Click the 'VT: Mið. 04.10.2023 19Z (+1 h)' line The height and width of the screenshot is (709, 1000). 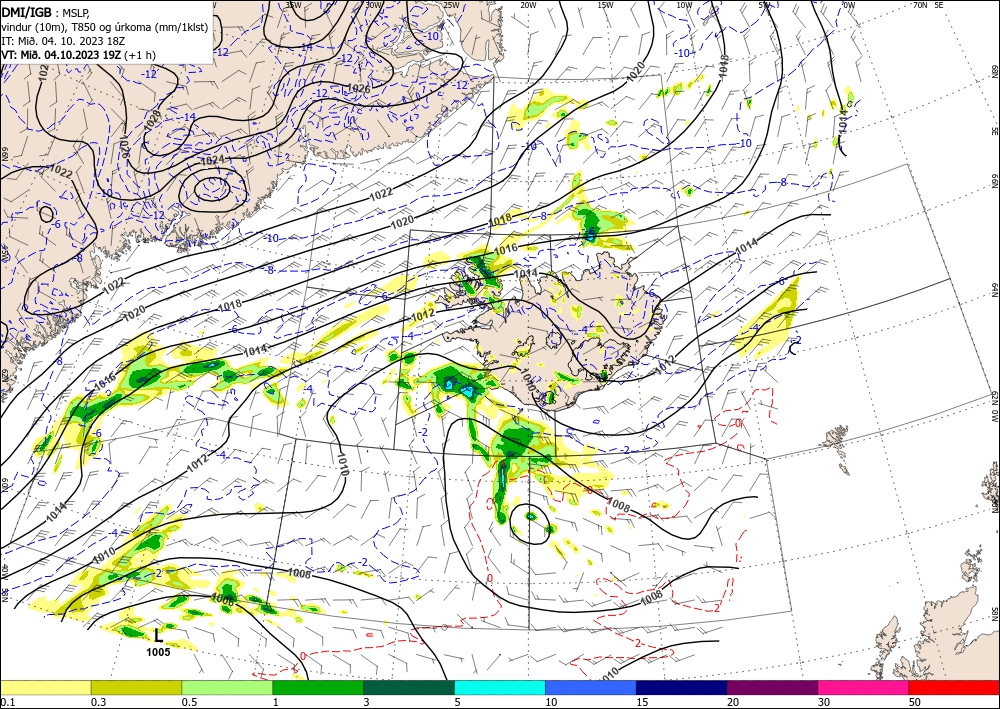pos(78,54)
